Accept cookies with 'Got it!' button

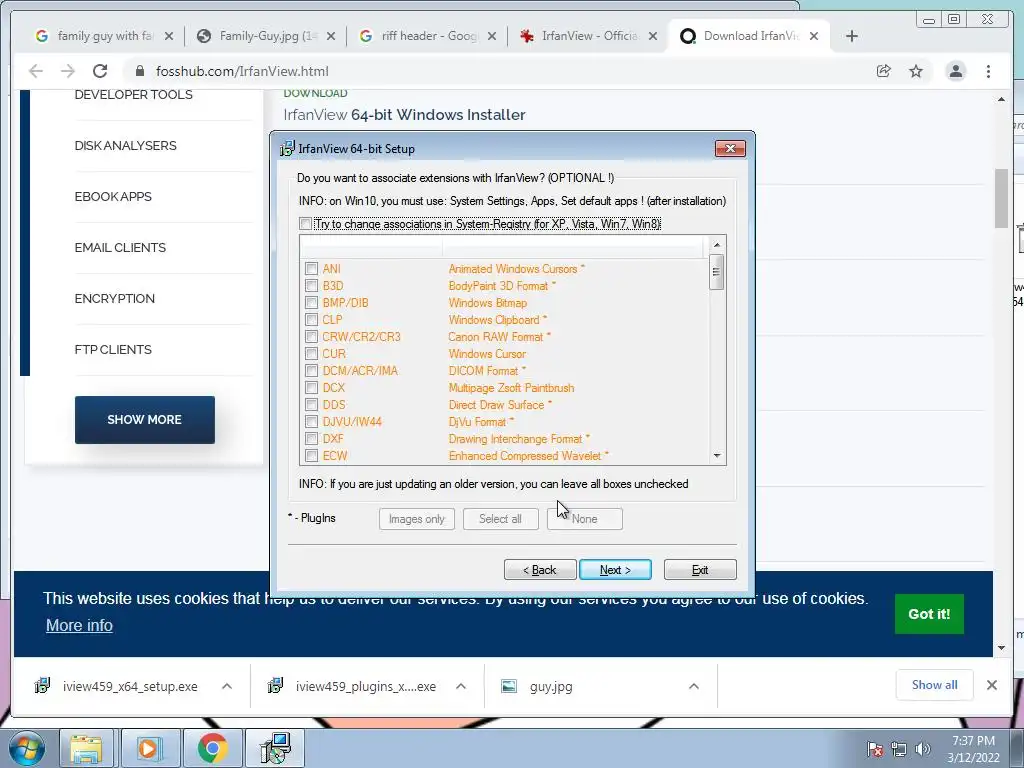pos(929,614)
